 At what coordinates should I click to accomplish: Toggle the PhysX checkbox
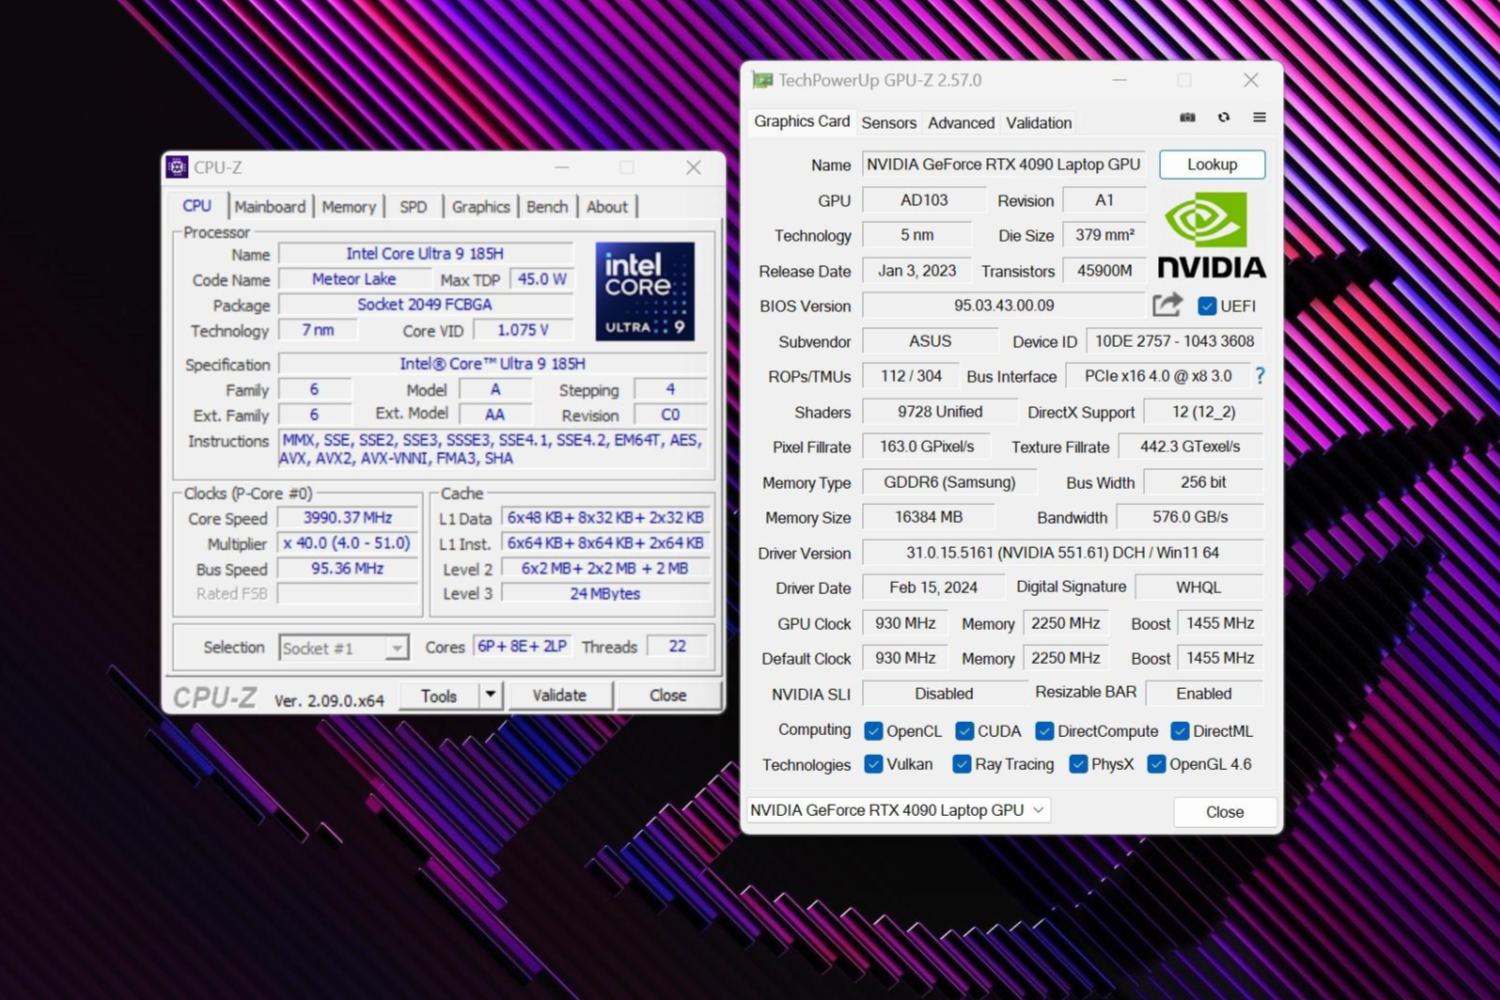(x=1078, y=764)
